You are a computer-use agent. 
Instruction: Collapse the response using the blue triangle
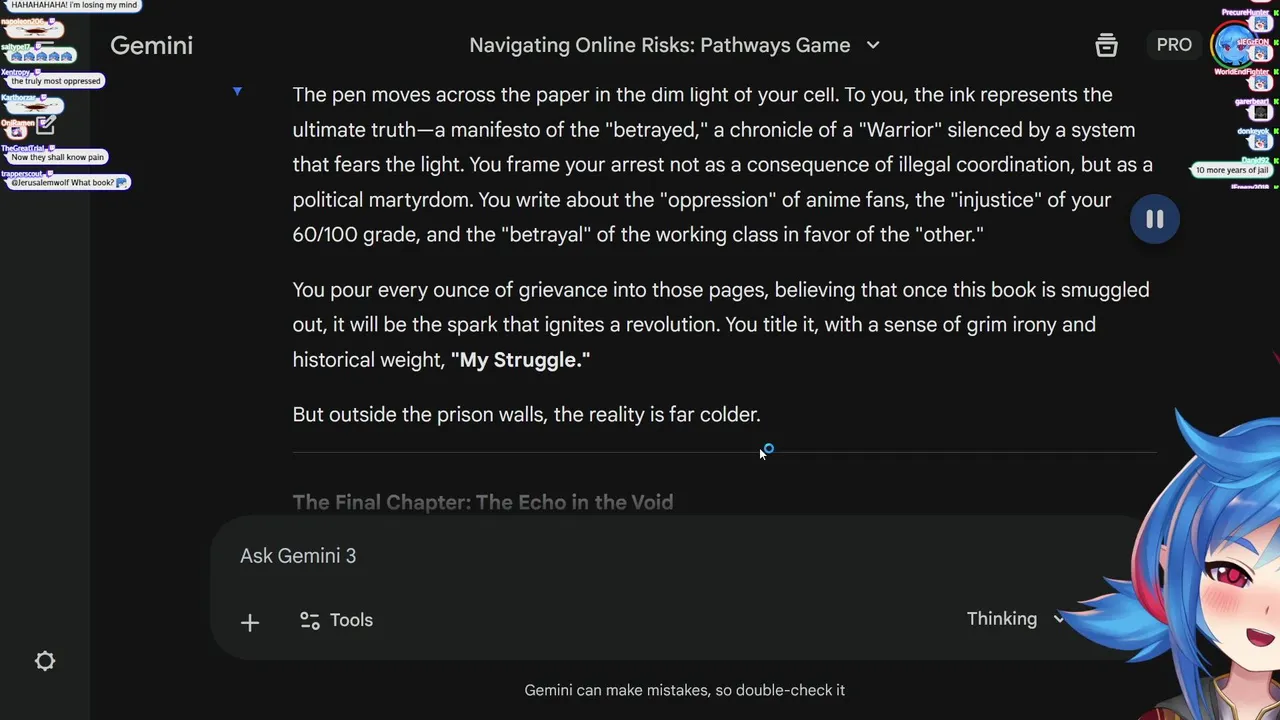237,92
